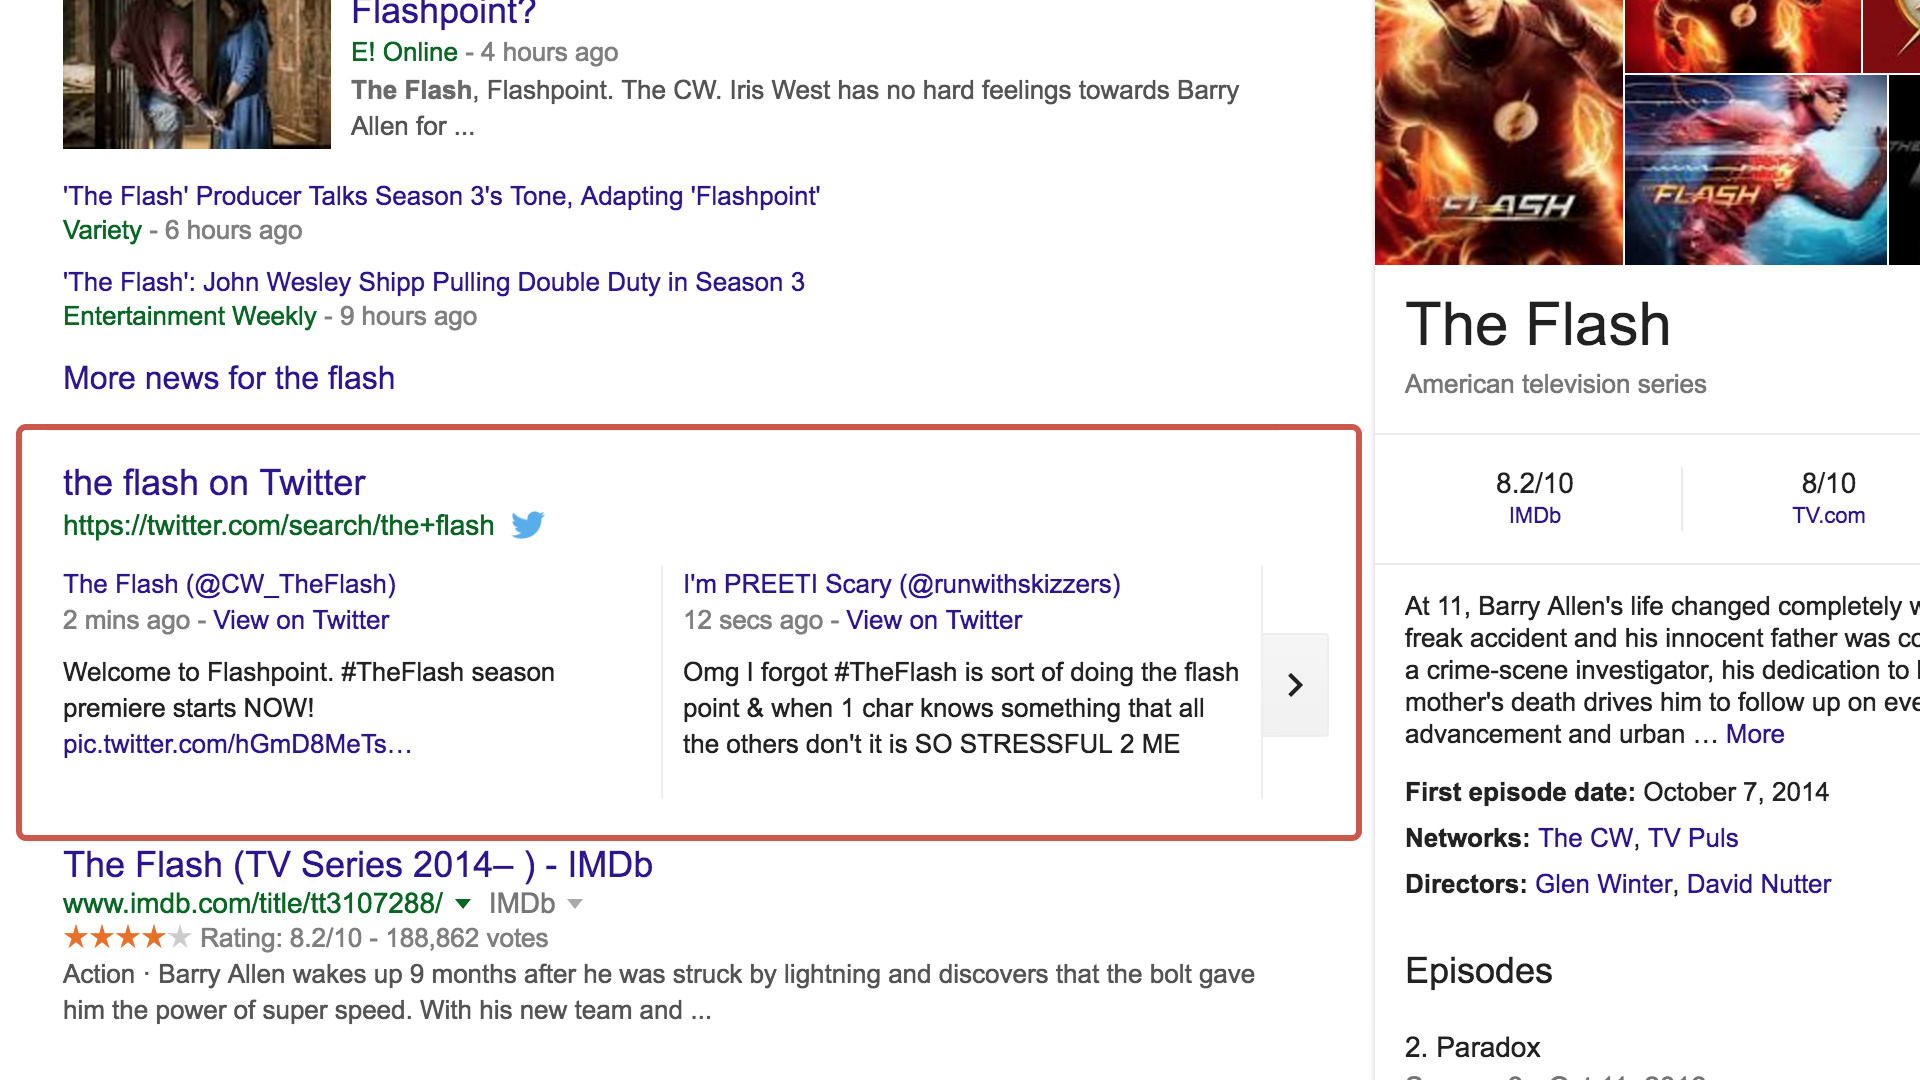Open the large Flash poster image

point(1498,132)
